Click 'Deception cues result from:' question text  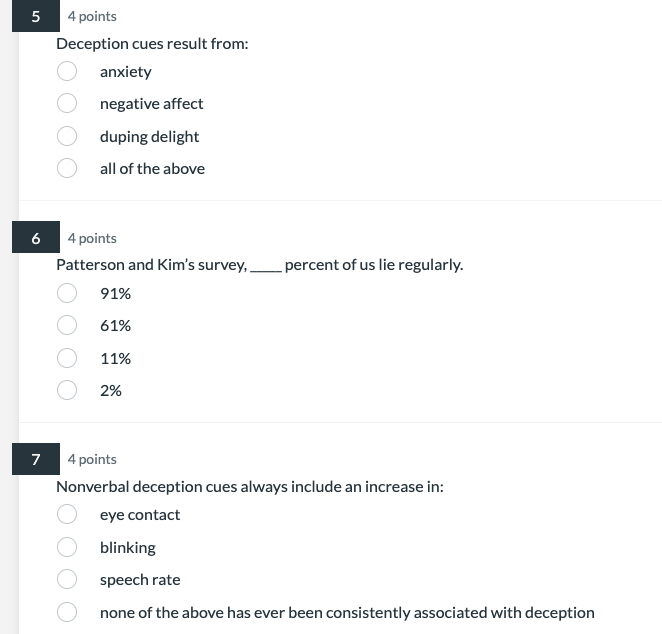(152, 44)
